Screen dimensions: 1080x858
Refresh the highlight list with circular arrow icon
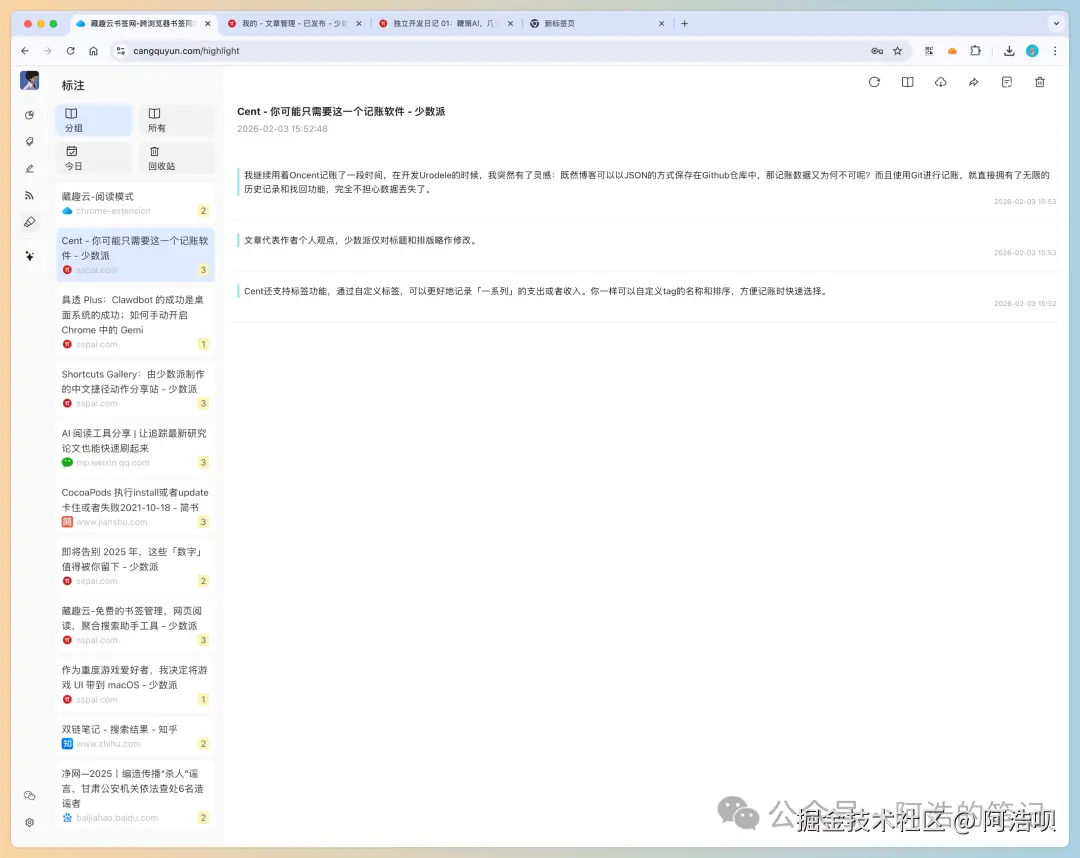point(874,82)
